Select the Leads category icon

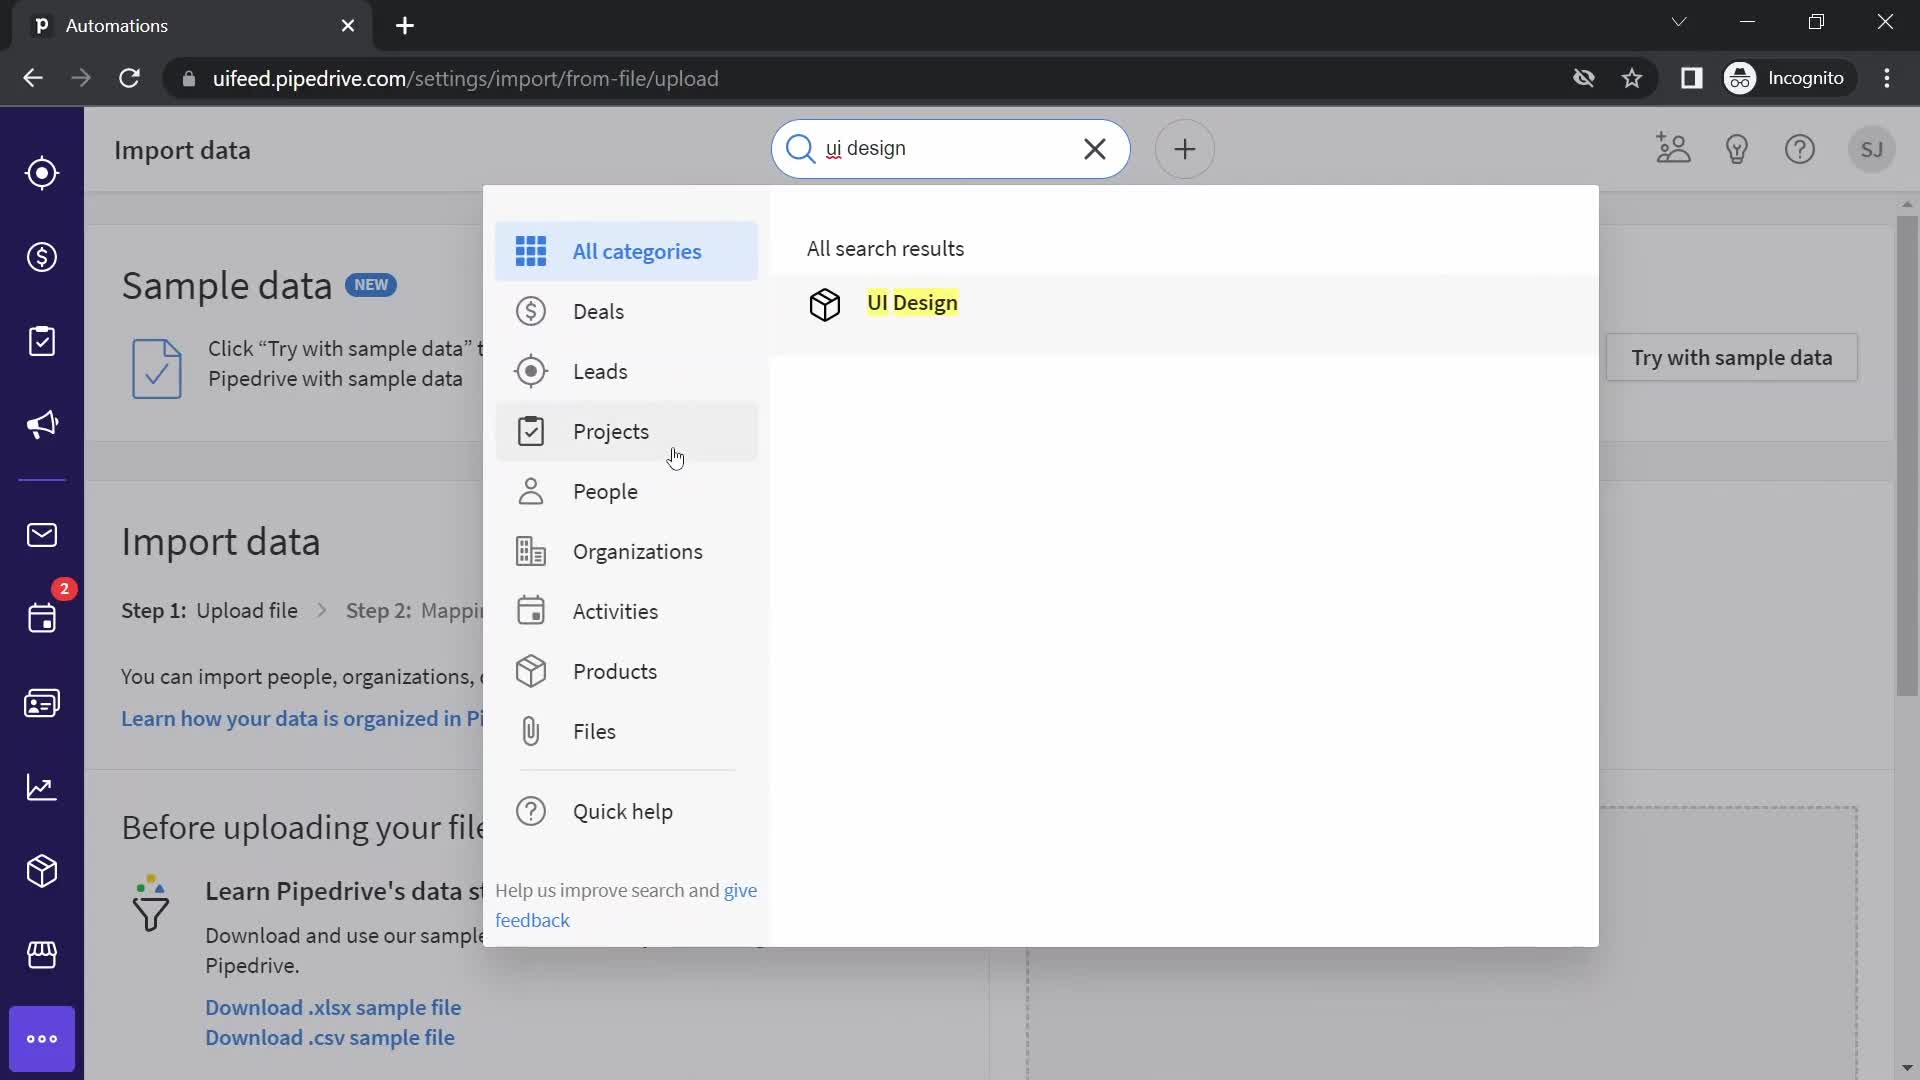(x=531, y=372)
